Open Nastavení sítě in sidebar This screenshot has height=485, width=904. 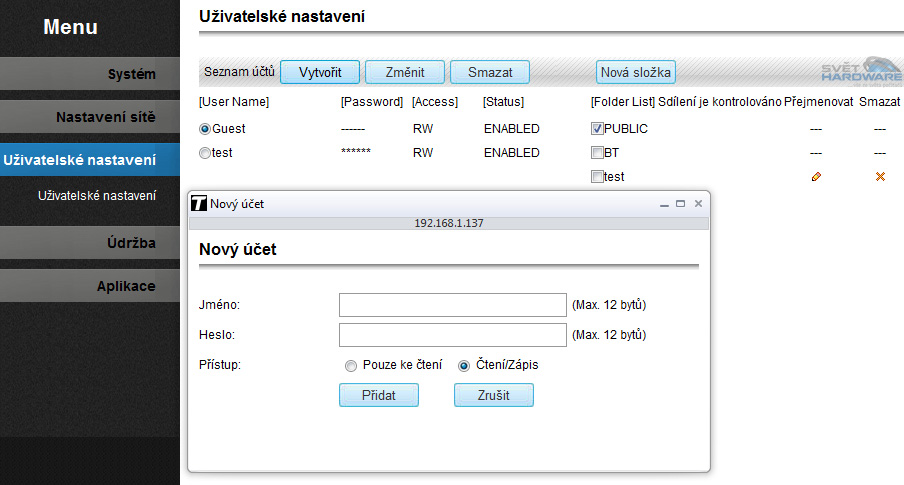[x=90, y=117]
